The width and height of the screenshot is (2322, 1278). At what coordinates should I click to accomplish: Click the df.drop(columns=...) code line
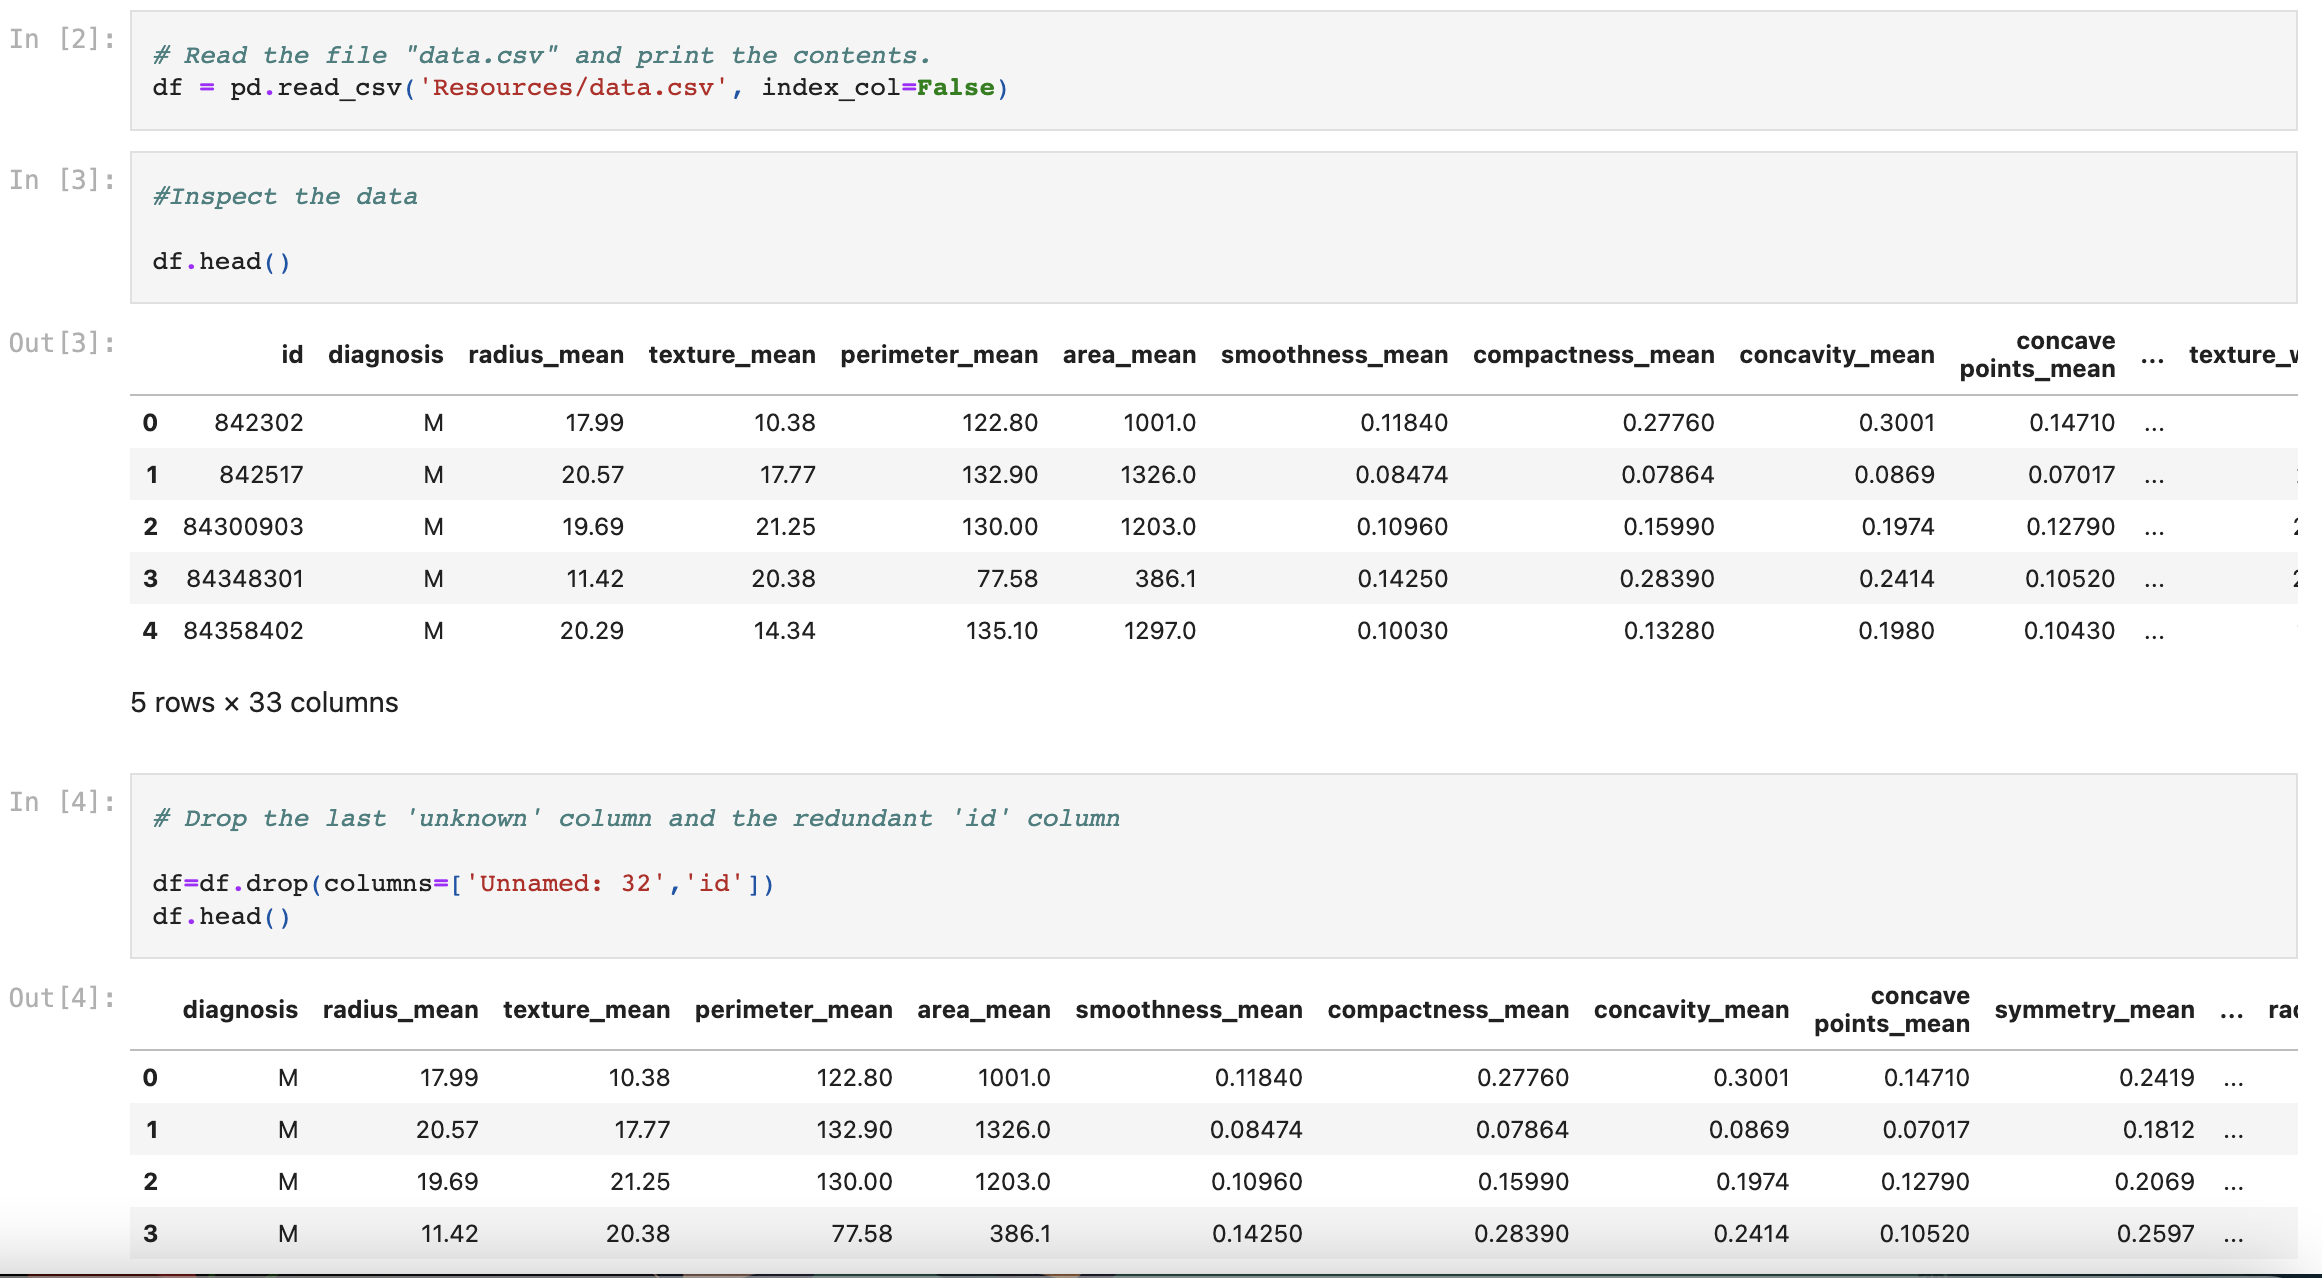(463, 884)
